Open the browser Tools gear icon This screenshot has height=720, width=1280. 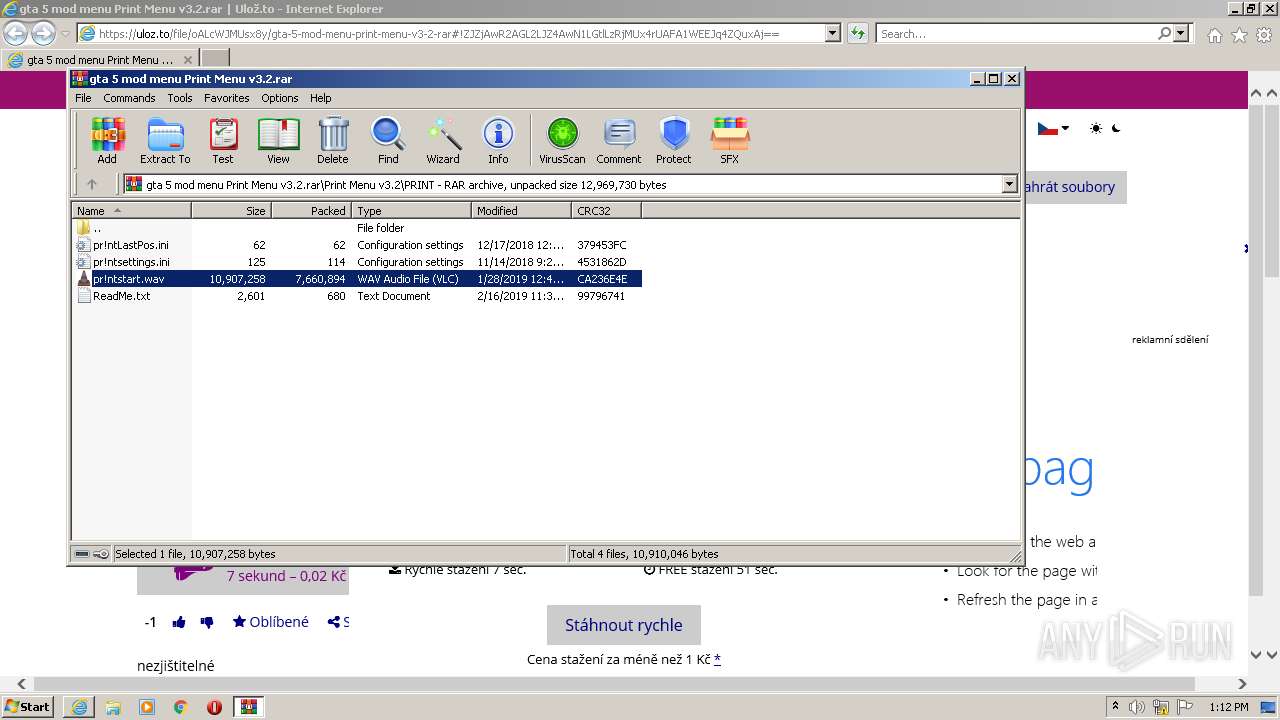(x=1264, y=35)
